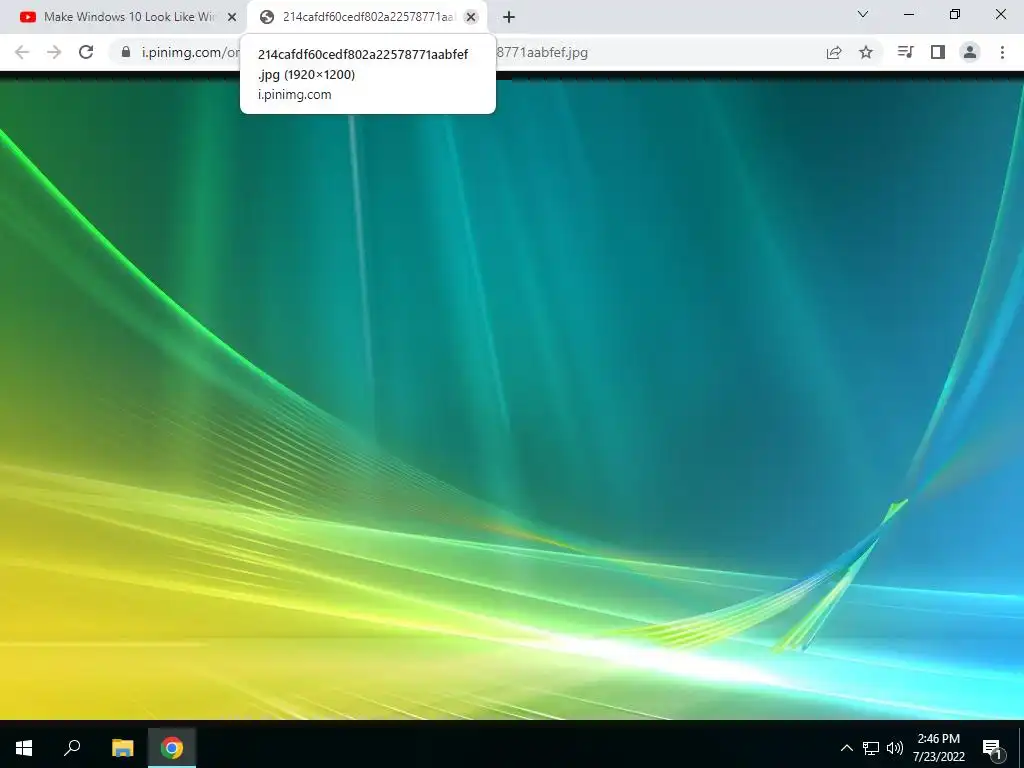Screen dimensions: 1024x768
Task: Select the 214cafdf60cedf802a22578771 image tab
Action: [x=368, y=17]
